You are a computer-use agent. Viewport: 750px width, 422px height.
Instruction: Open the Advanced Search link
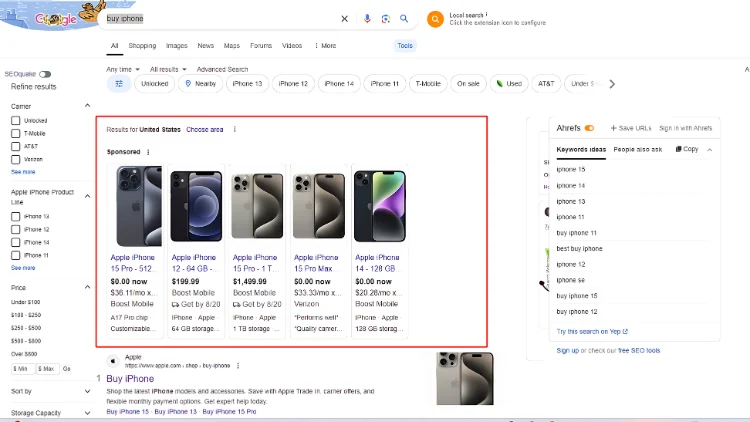click(x=222, y=69)
